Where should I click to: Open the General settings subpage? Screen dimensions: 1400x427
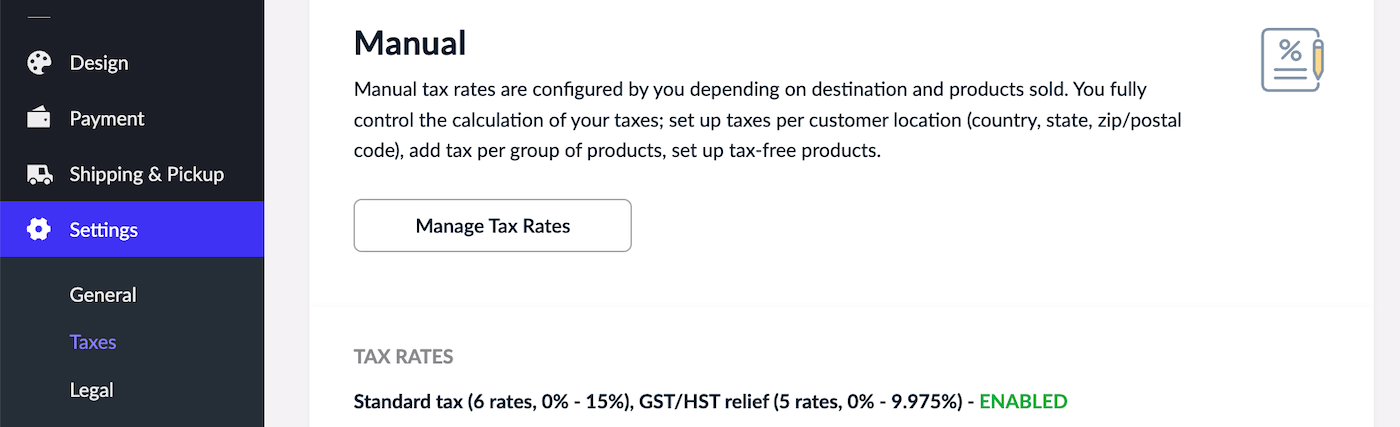[x=103, y=295]
